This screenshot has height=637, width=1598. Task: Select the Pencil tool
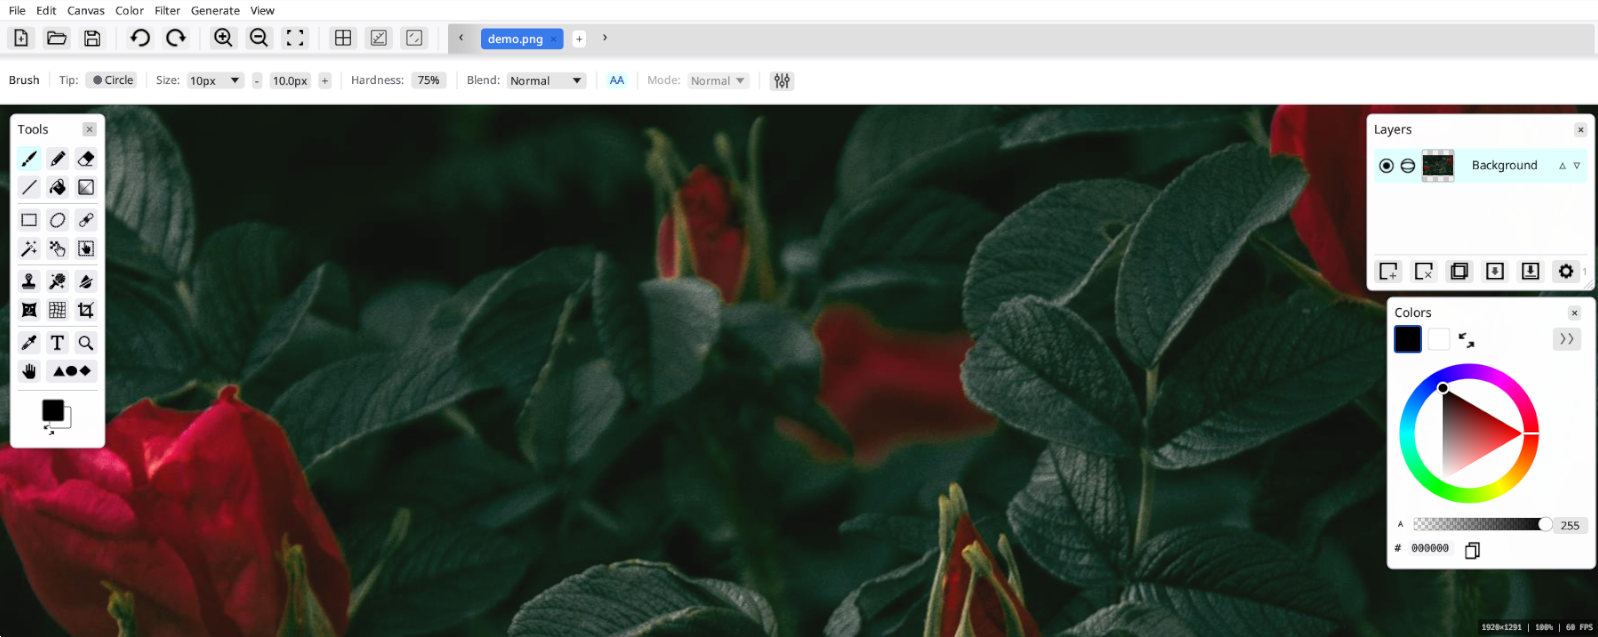(x=58, y=159)
